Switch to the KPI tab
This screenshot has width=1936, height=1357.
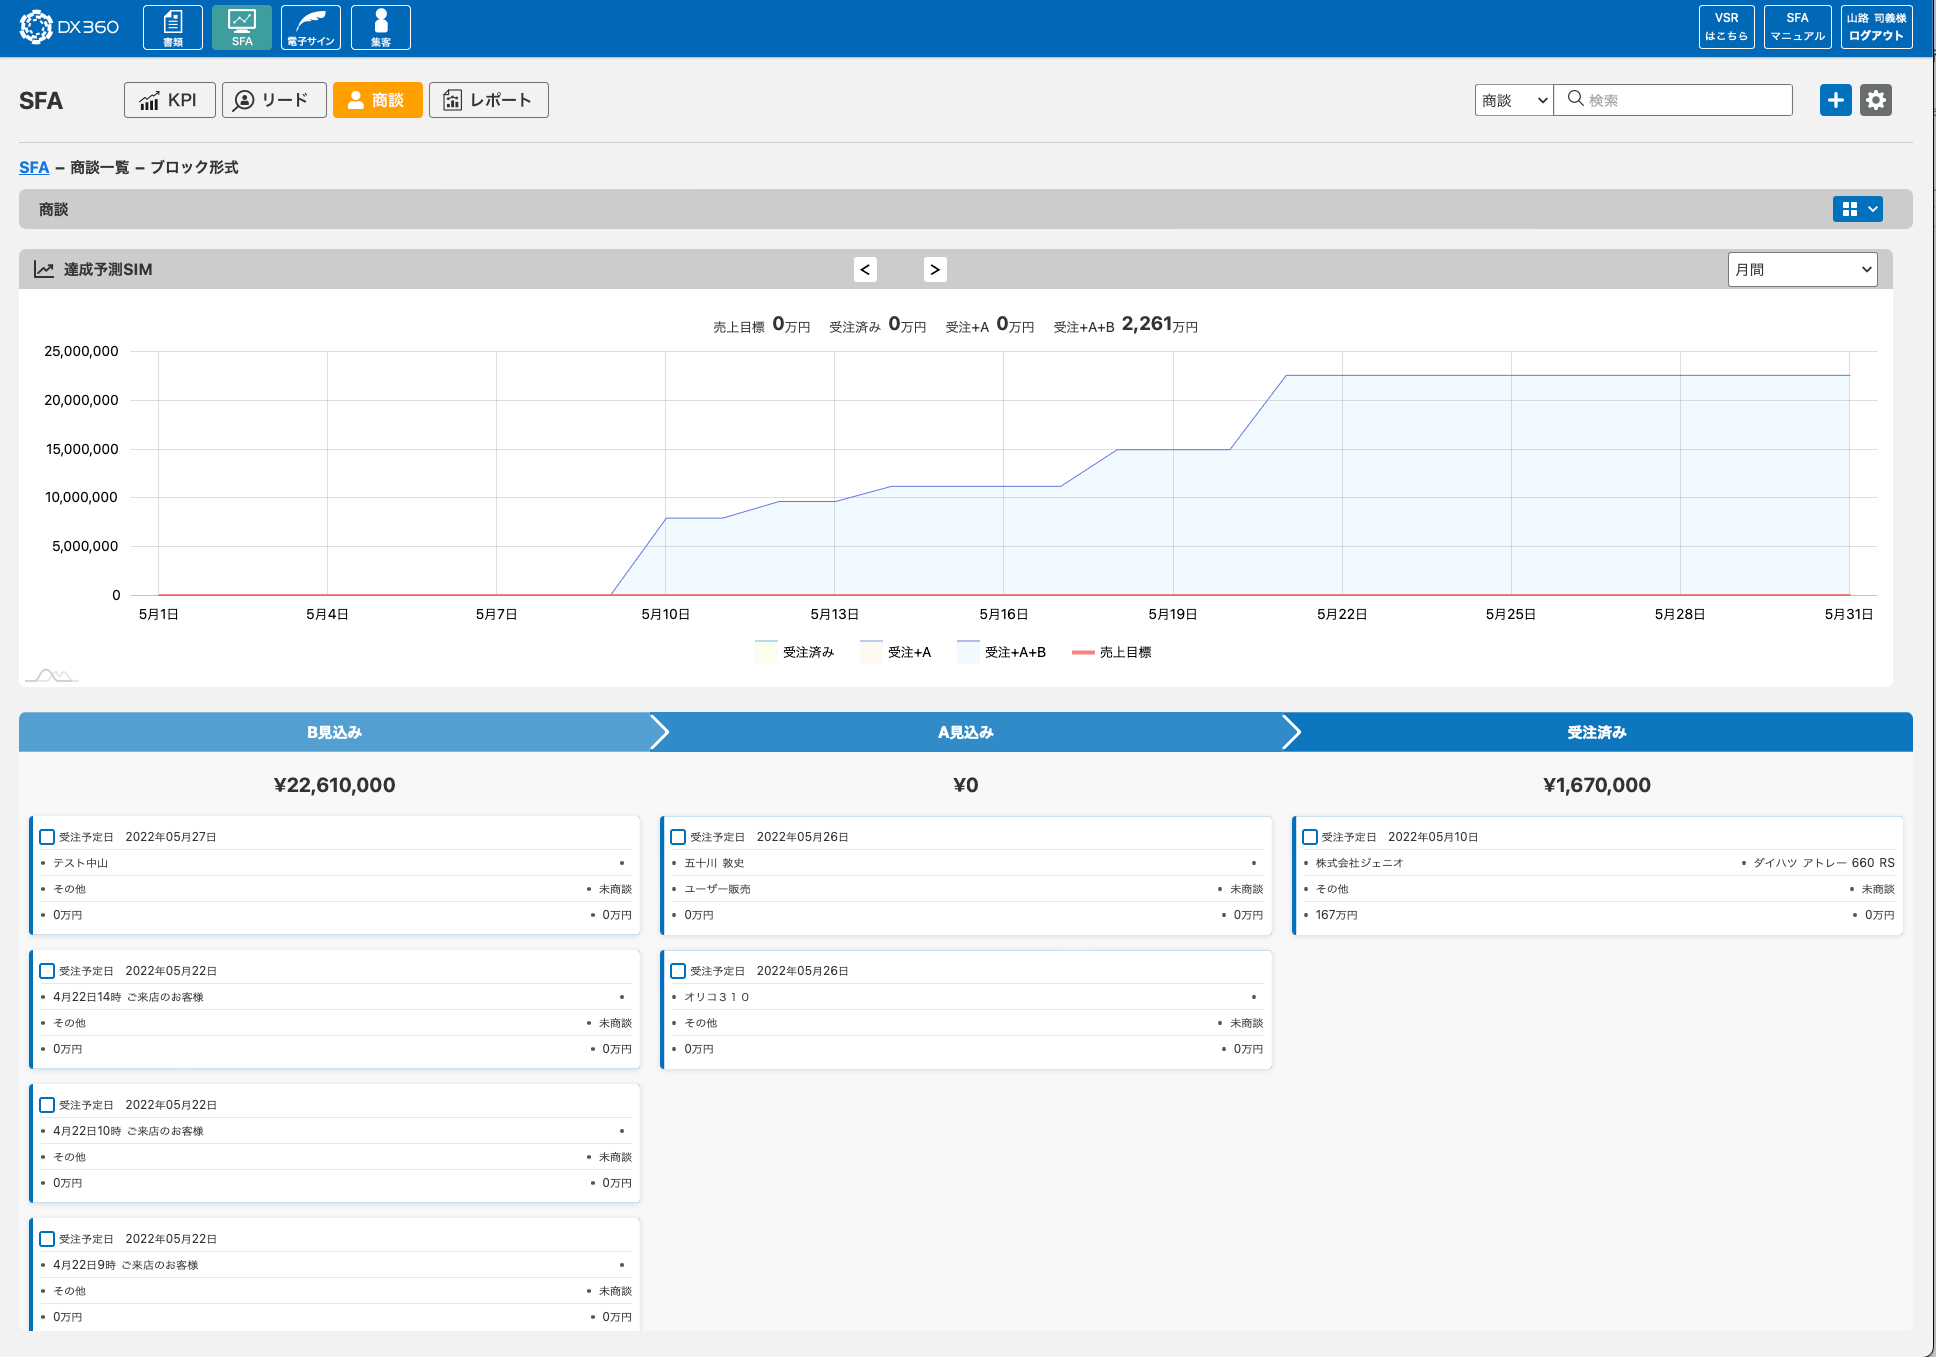[x=169, y=100]
